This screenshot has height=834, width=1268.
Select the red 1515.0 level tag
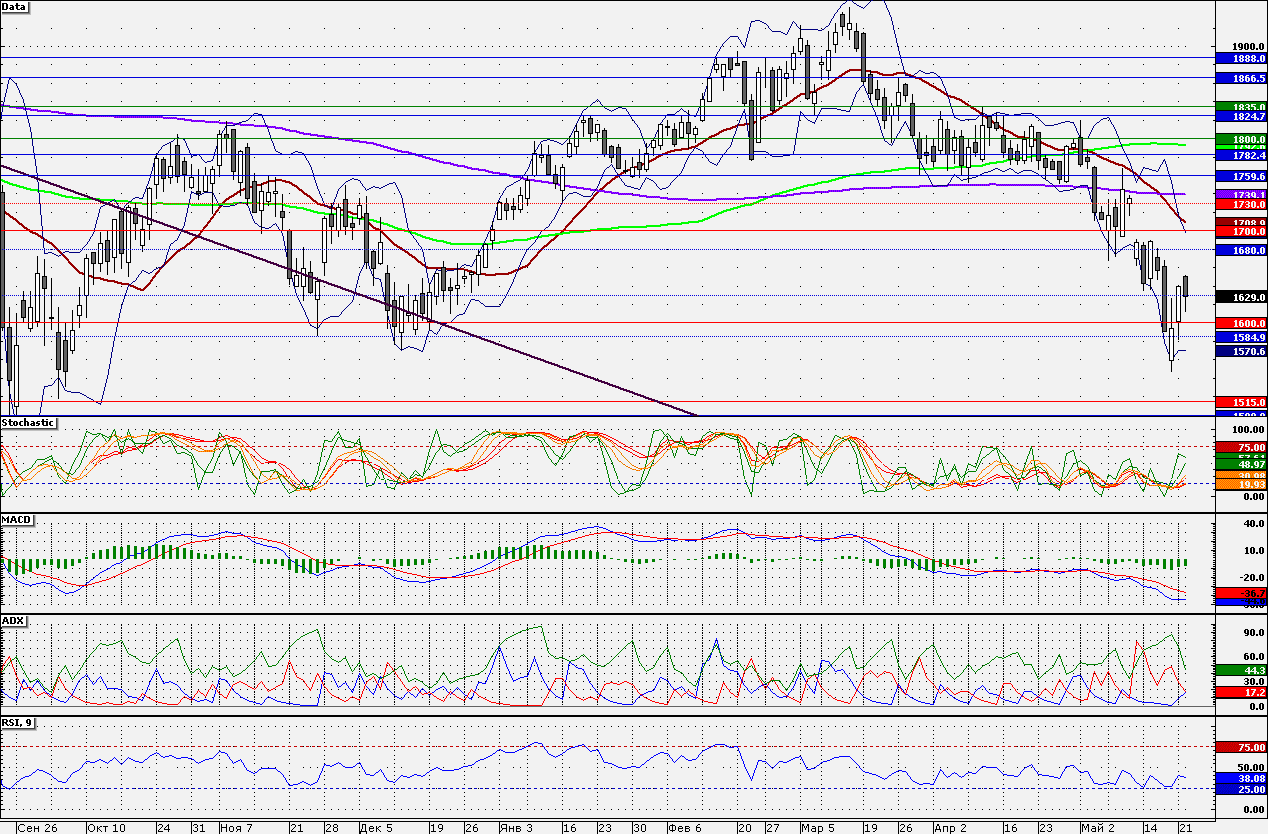click(x=1241, y=401)
